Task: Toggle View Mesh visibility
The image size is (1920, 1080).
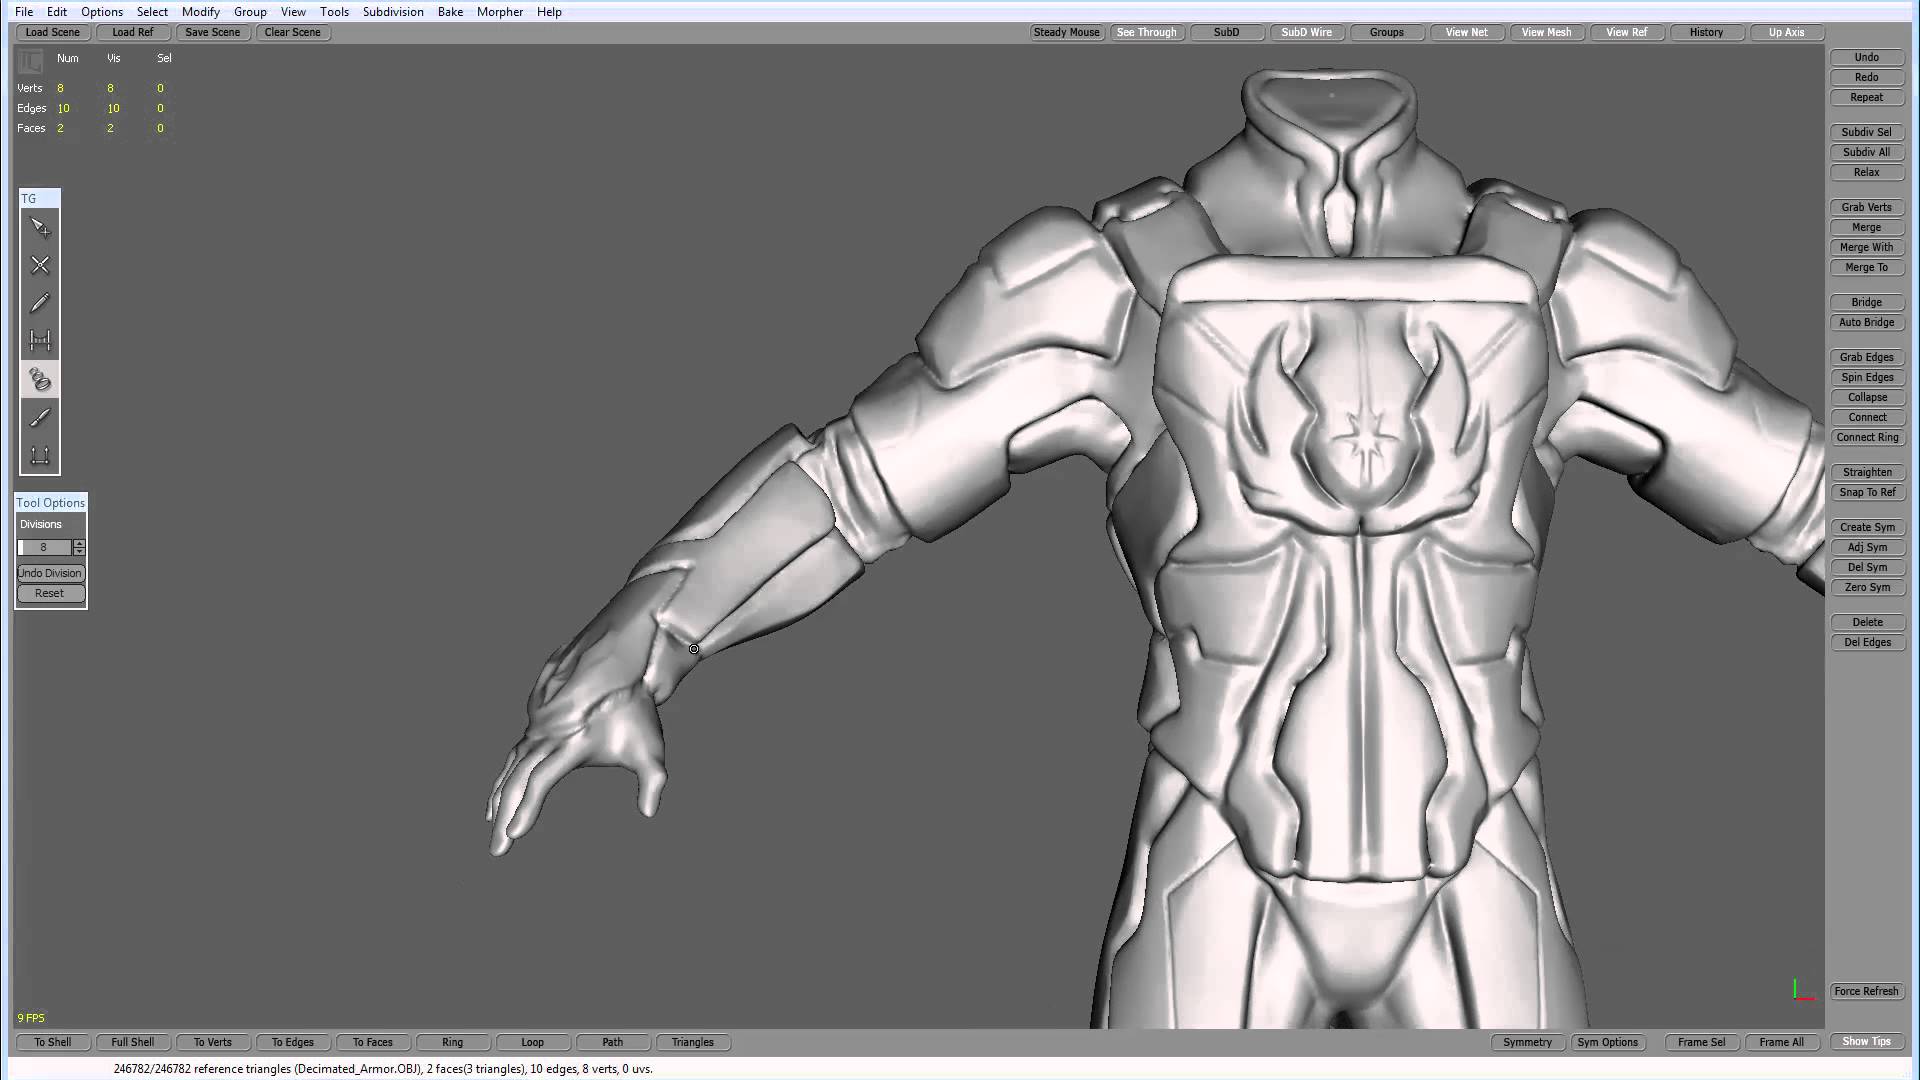Action: point(1546,32)
